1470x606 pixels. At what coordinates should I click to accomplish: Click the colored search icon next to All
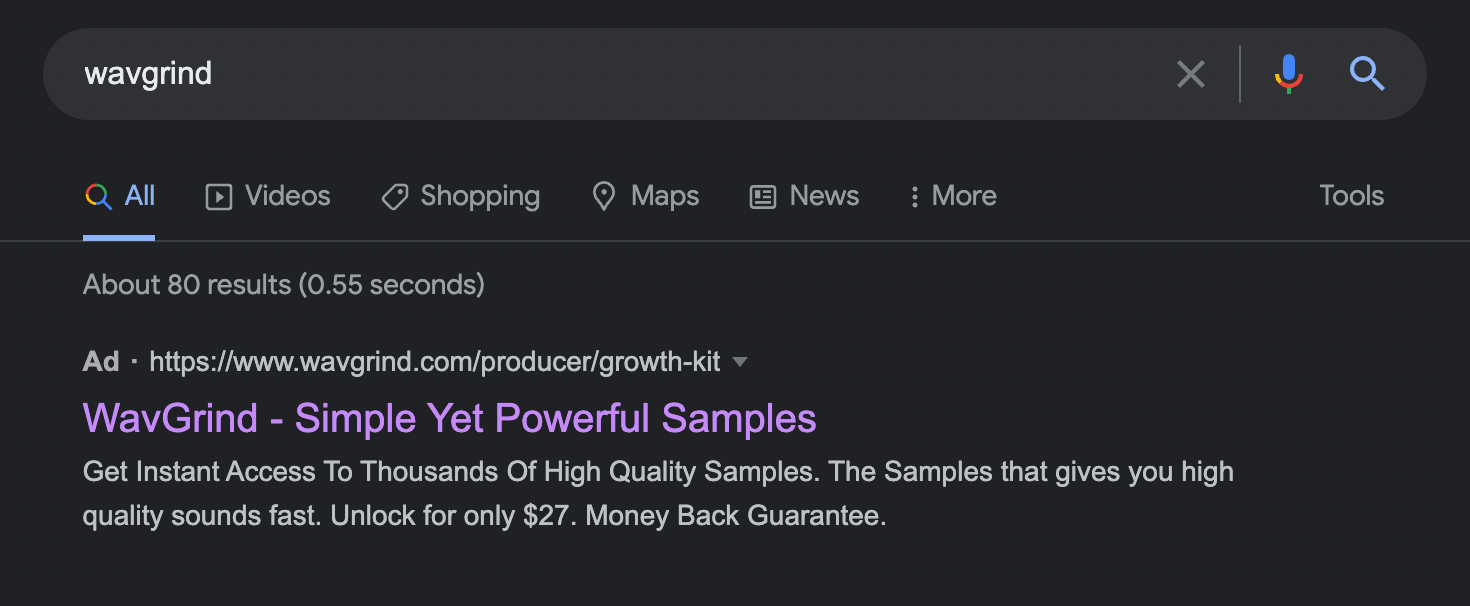pyautogui.click(x=97, y=196)
